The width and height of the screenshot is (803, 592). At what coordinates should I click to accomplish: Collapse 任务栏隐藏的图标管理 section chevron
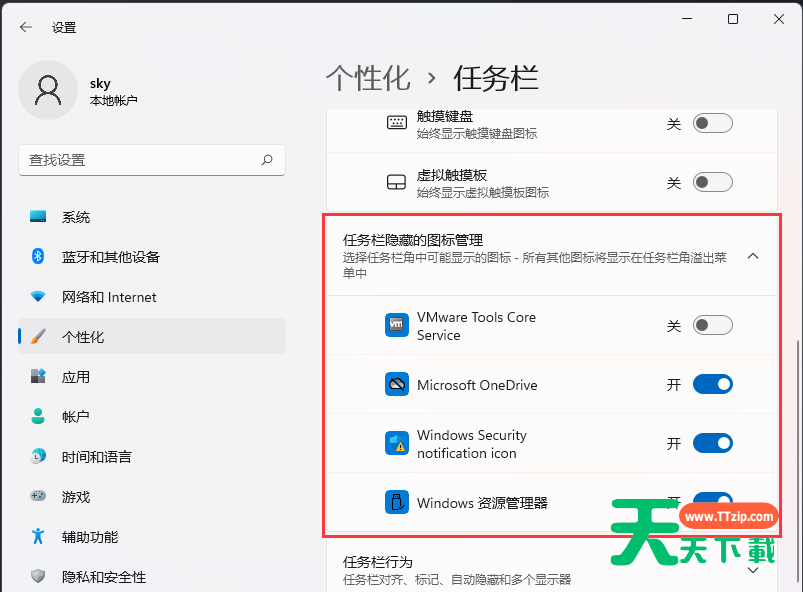coord(753,256)
